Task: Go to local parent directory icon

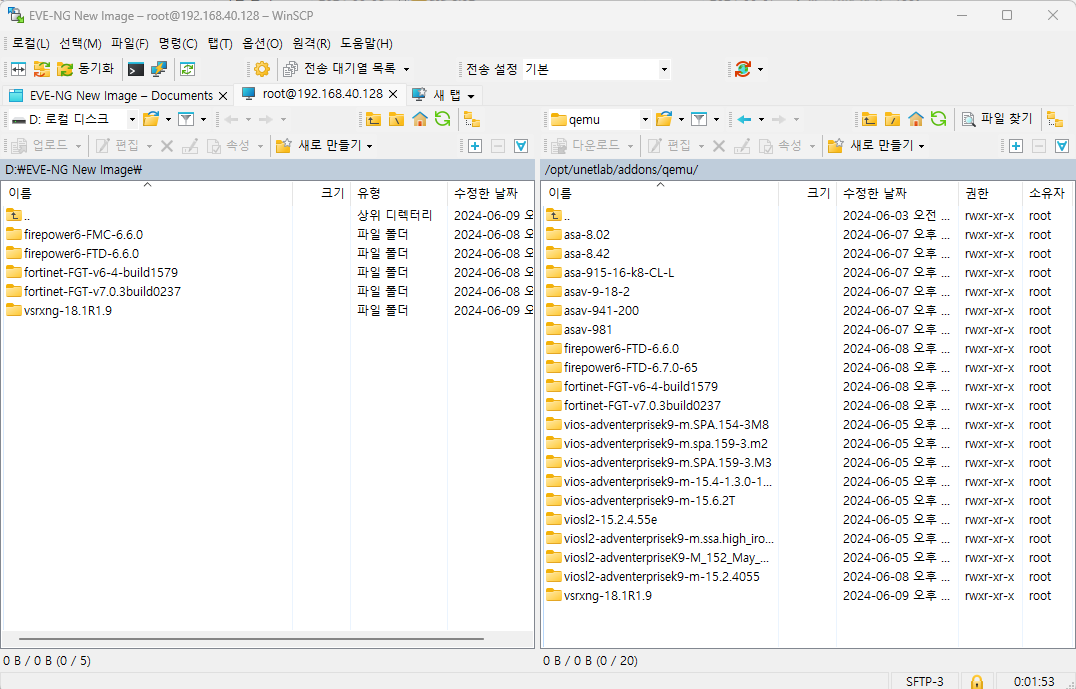Action: point(373,119)
